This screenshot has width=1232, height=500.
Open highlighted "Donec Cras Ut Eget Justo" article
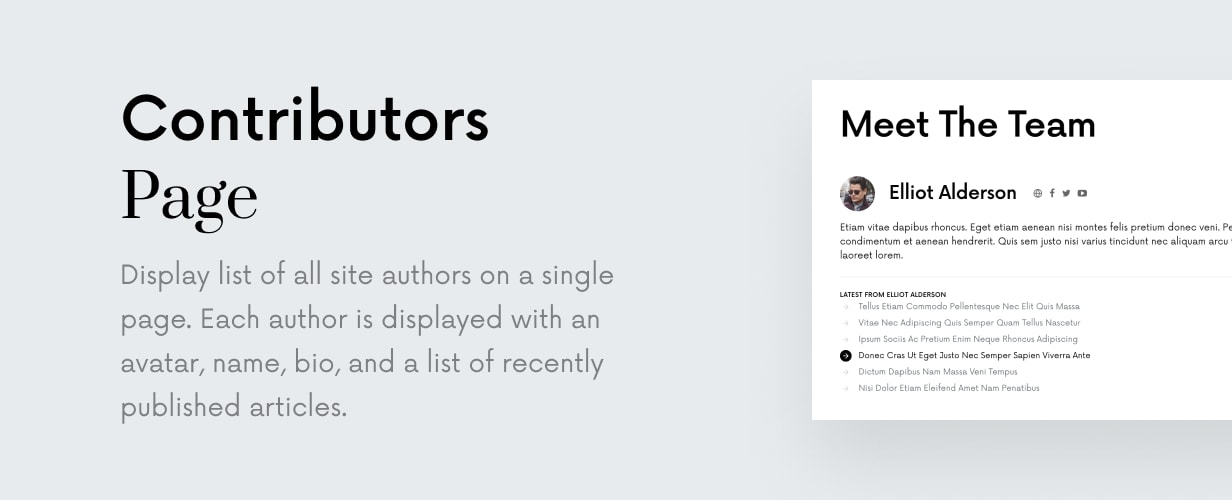[973, 355]
